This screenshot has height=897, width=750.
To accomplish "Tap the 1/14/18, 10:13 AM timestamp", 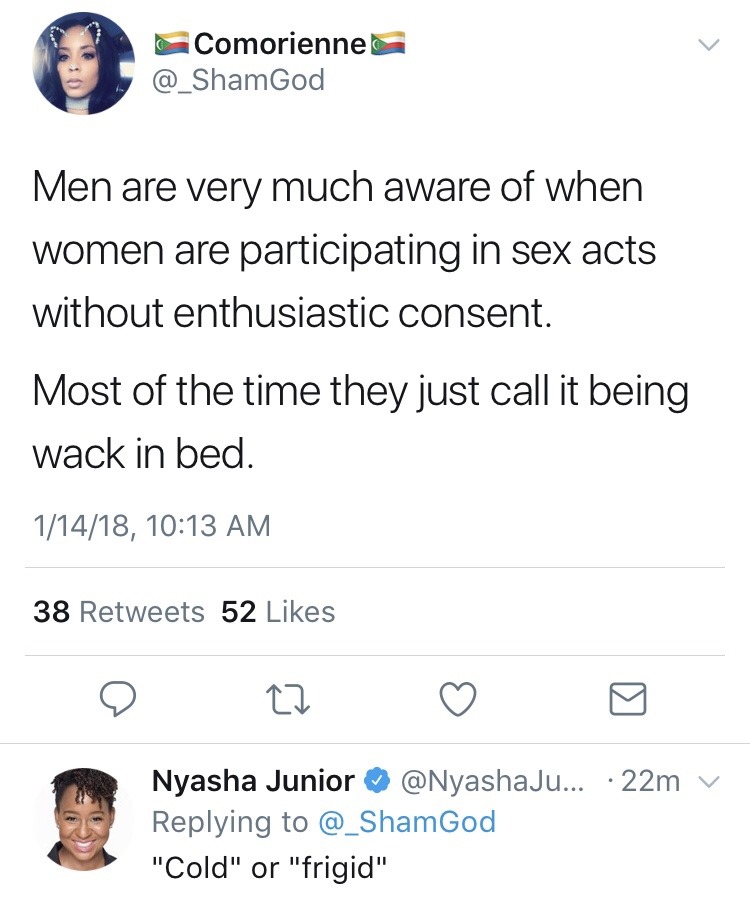I will pyautogui.click(x=151, y=525).
